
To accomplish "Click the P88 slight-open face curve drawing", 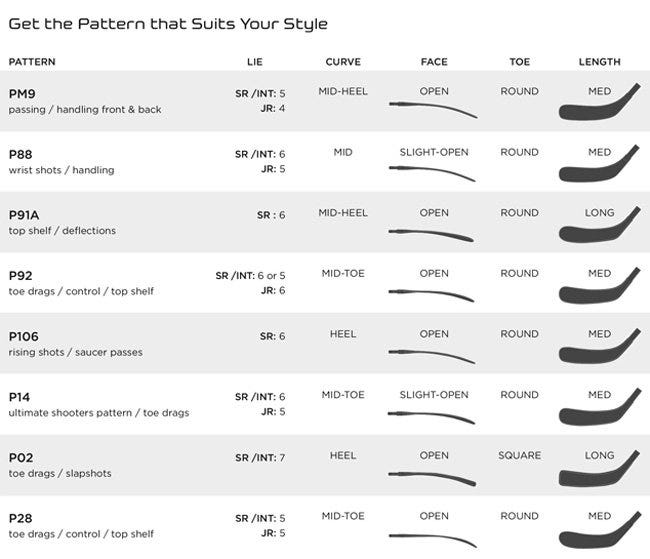I will click(433, 171).
